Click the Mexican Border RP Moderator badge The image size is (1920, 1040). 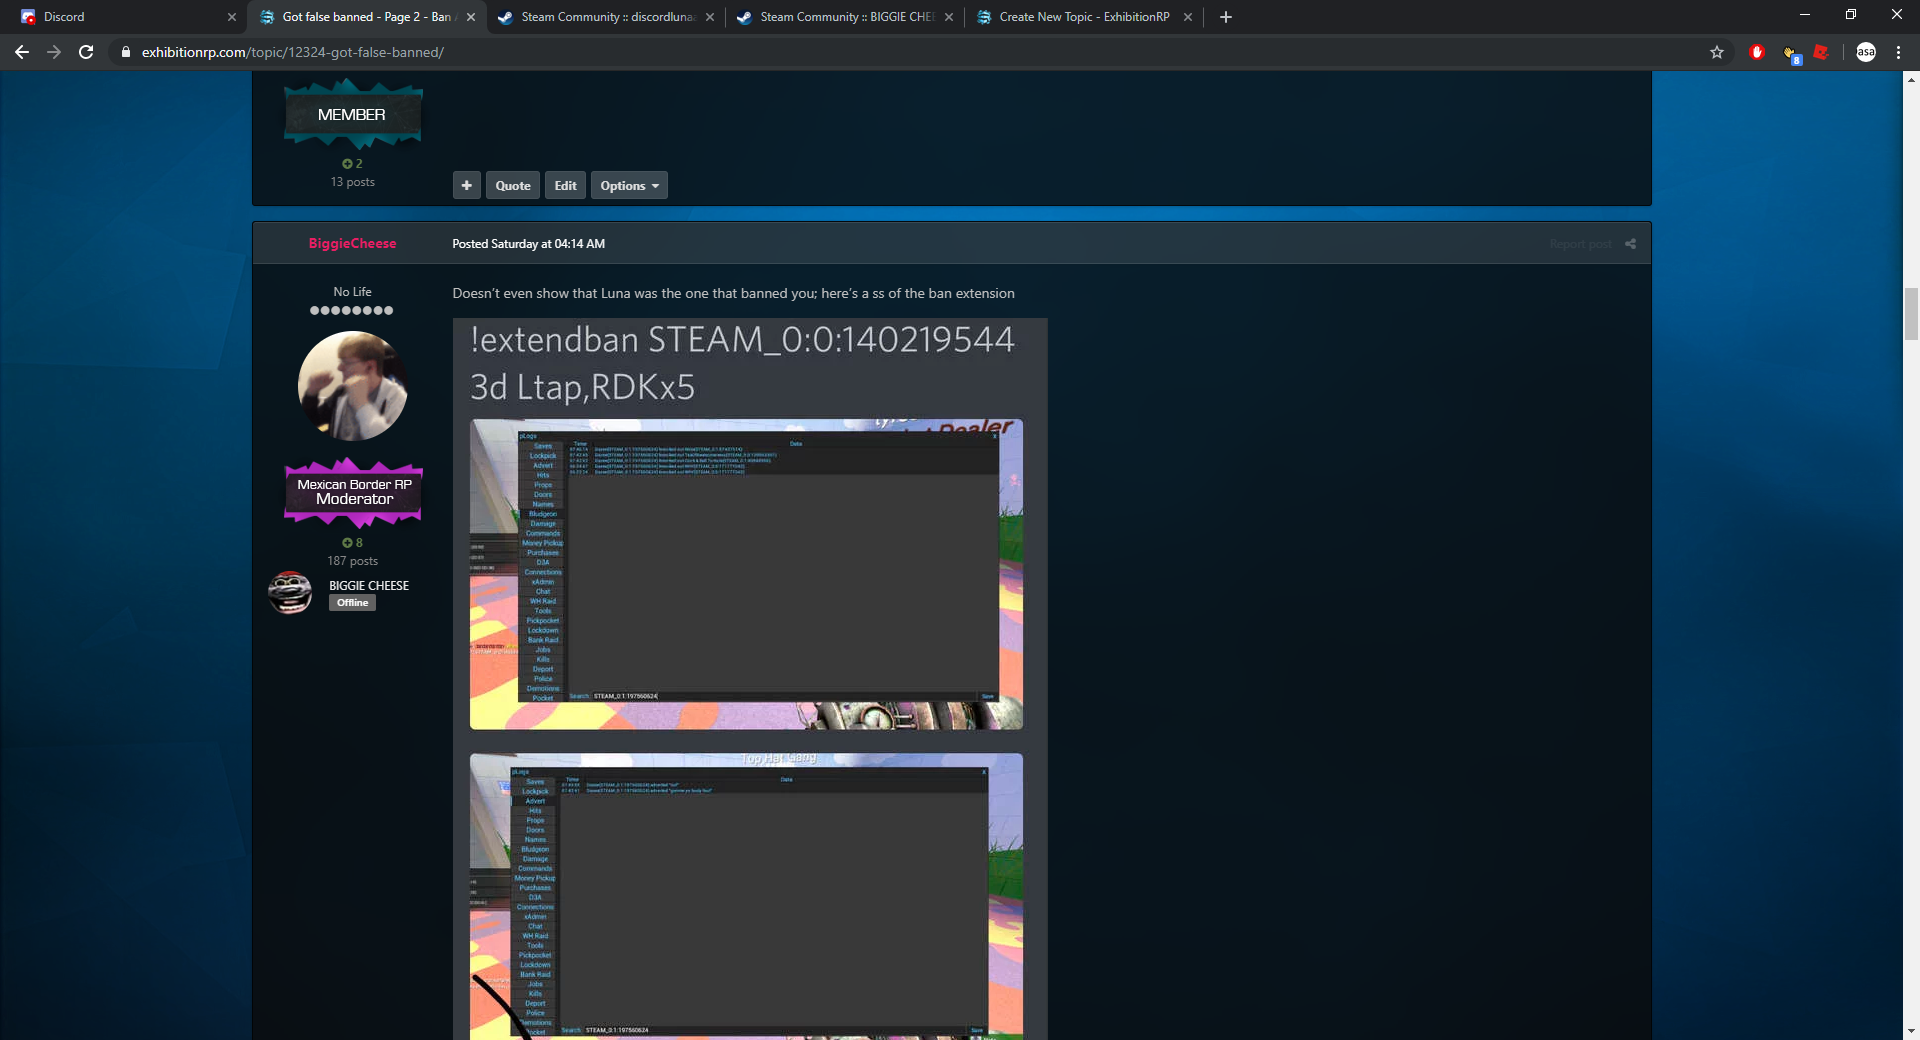click(x=353, y=492)
